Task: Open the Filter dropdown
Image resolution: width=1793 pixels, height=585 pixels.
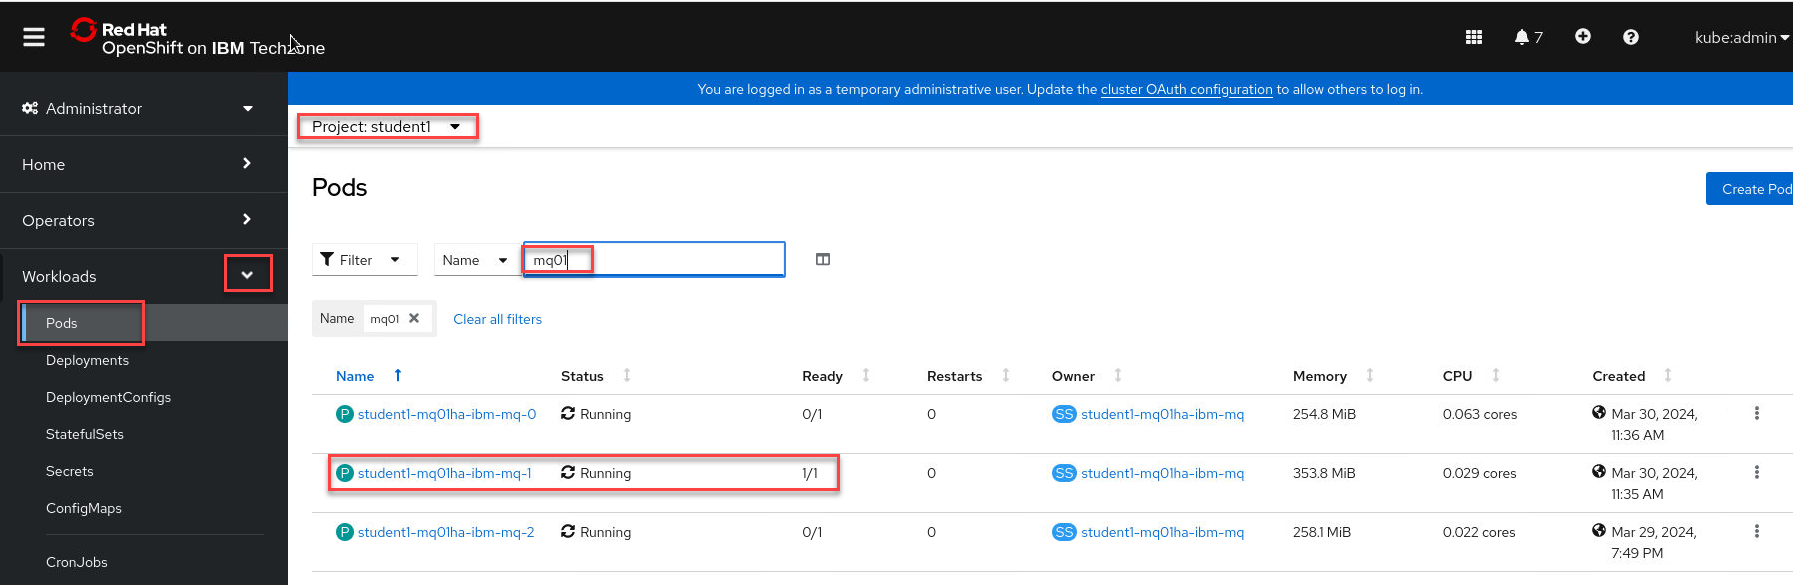Action: coord(362,260)
